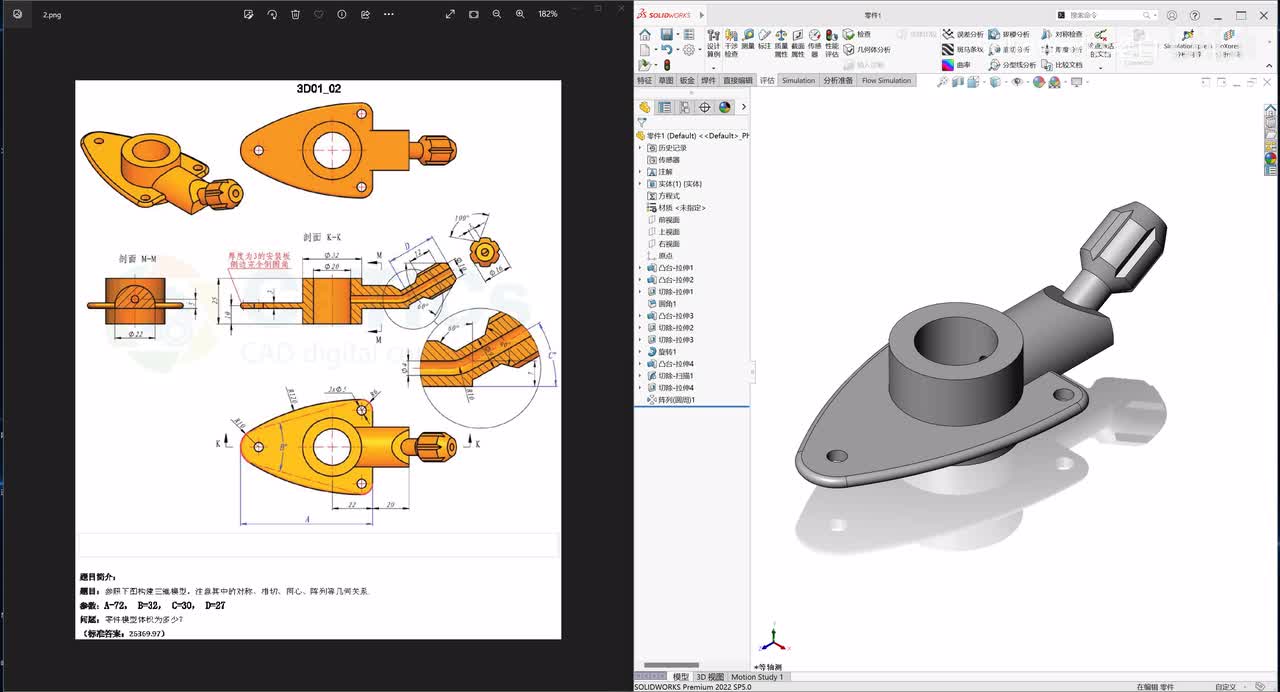
Task: Mark 2.png as favorite with heart icon
Action: 319,14
